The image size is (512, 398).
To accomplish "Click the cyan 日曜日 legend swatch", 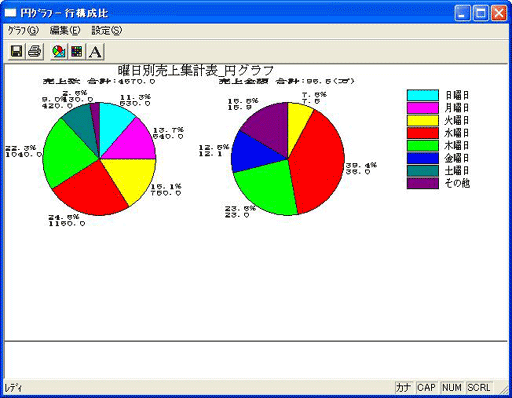I will 422,95.
